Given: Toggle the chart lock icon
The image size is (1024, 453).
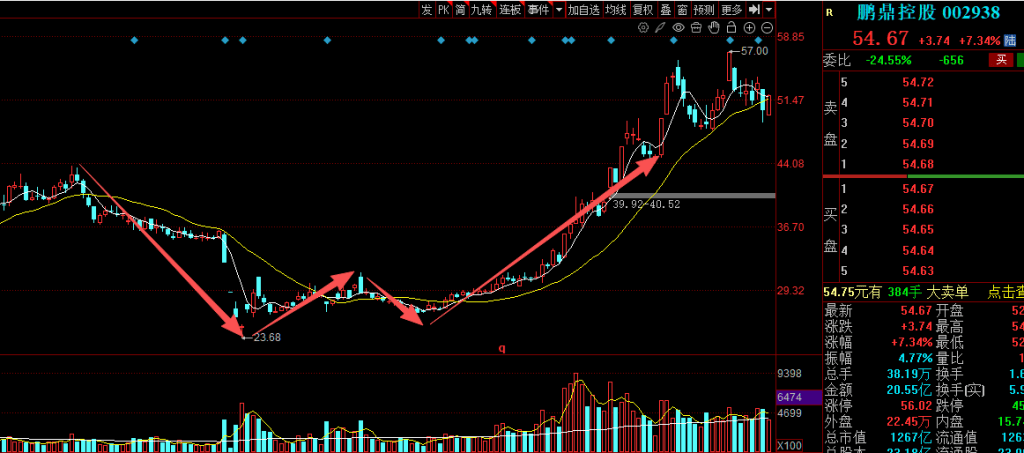Looking at the screenshot, I should point(731,28).
